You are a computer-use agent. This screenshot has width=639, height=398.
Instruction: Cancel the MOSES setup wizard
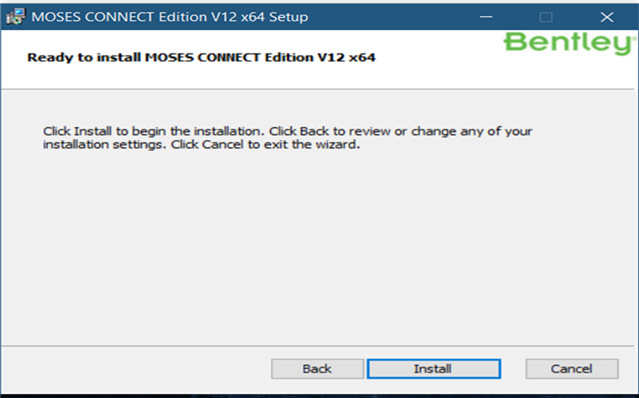pyautogui.click(x=572, y=369)
